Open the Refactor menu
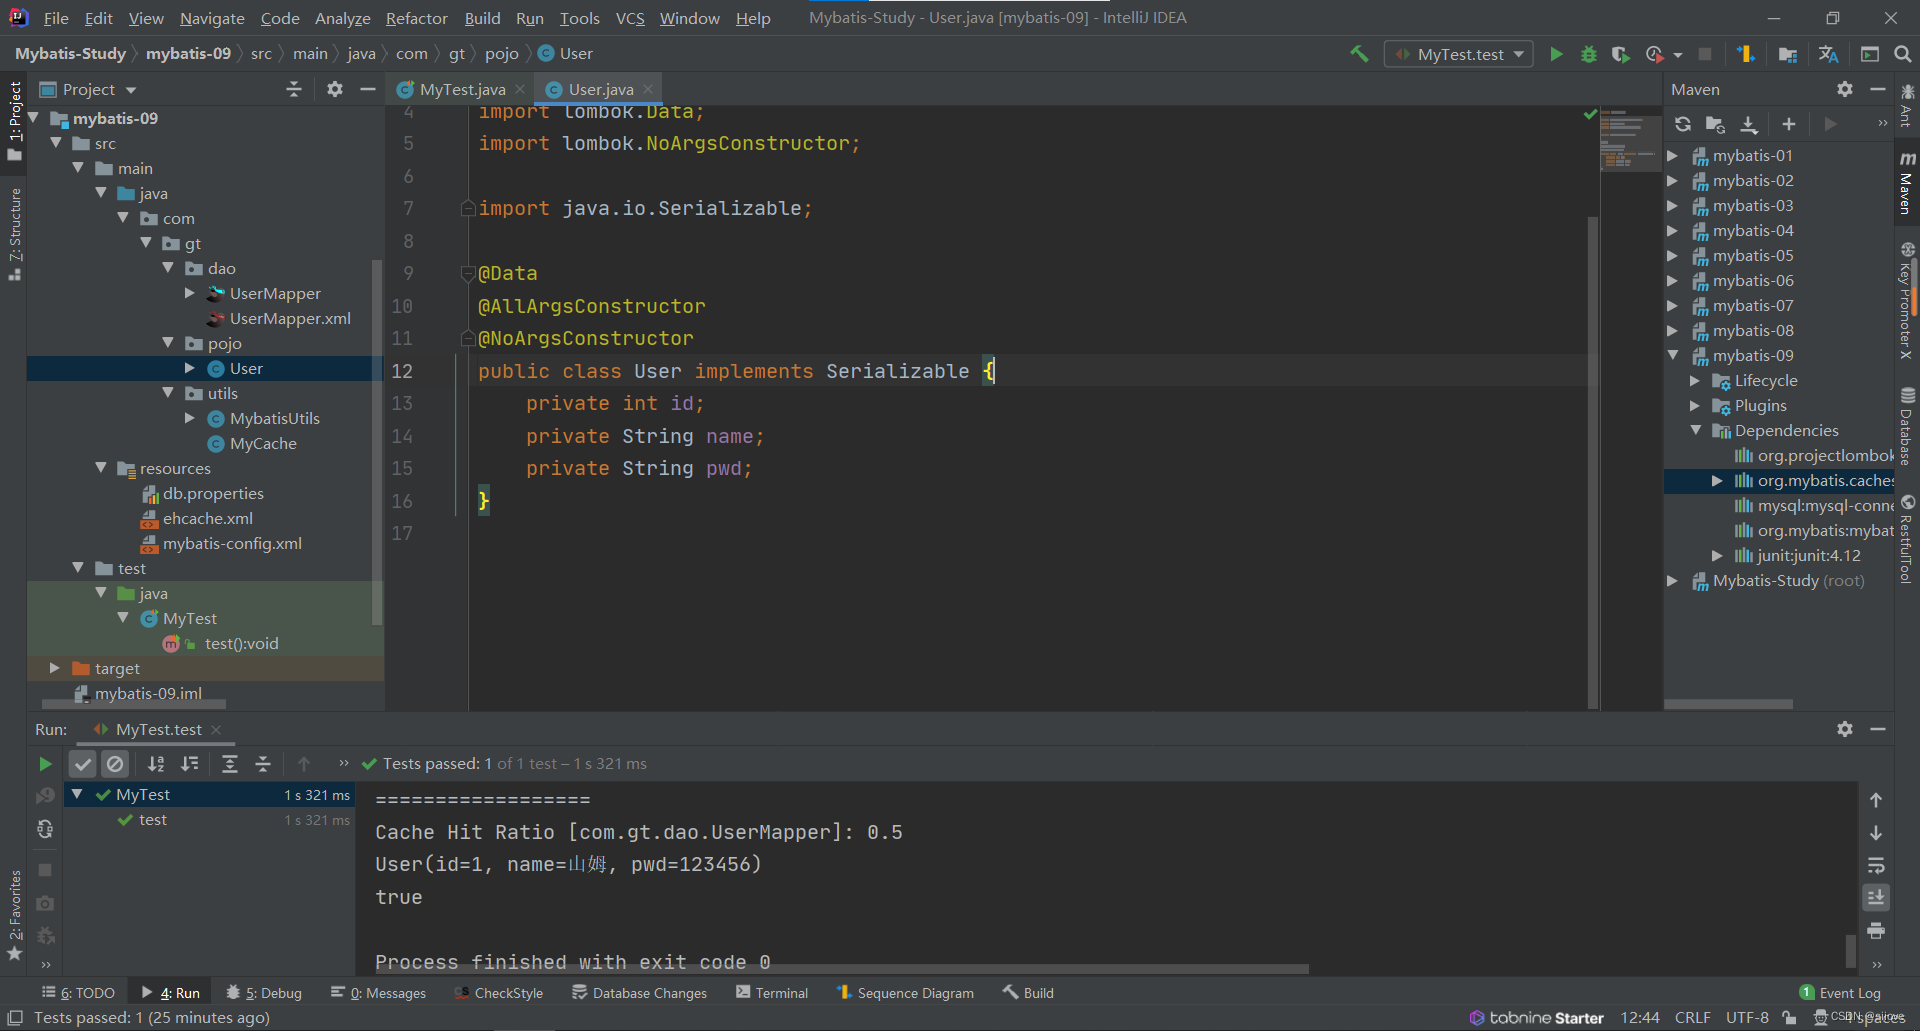The width and height of the screenshot is (1920, 1031). (x=417, y=18)
